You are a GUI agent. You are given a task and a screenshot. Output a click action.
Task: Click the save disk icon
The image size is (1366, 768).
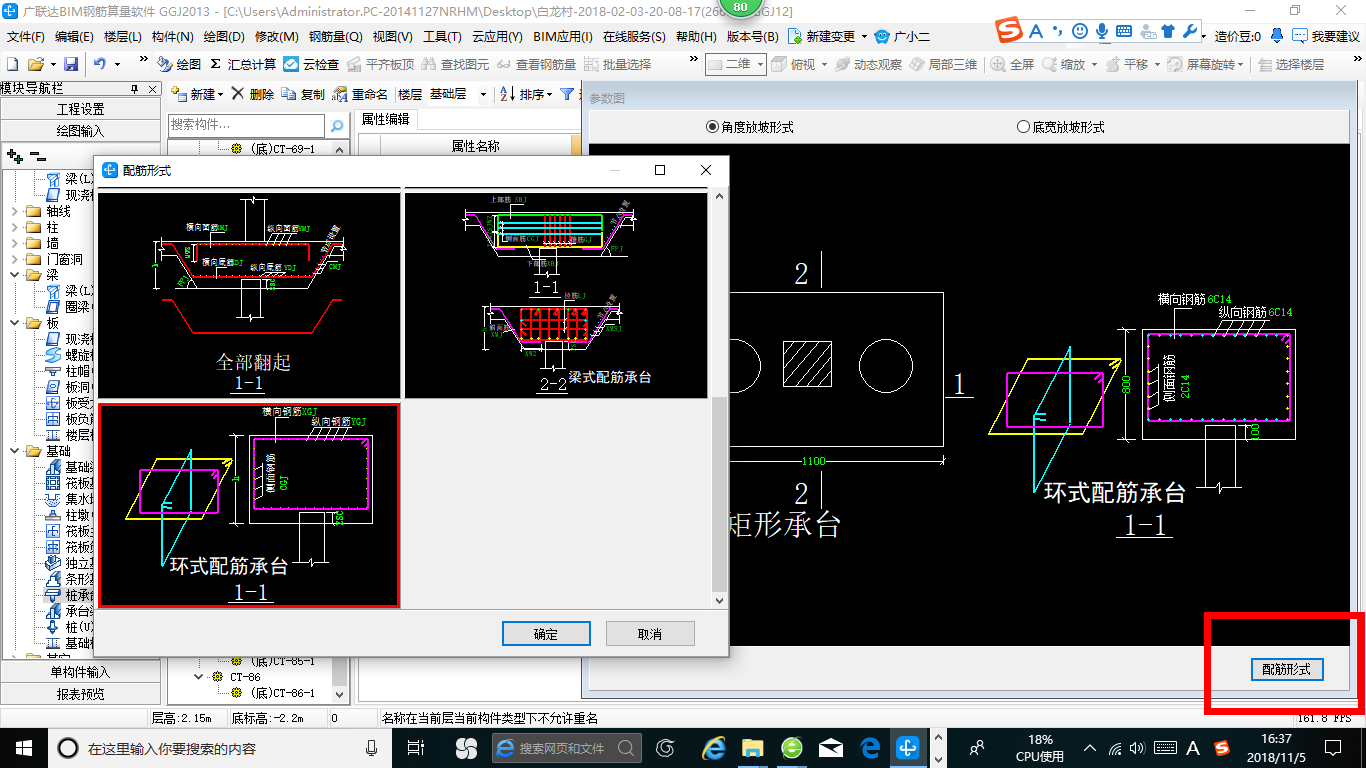71,64
